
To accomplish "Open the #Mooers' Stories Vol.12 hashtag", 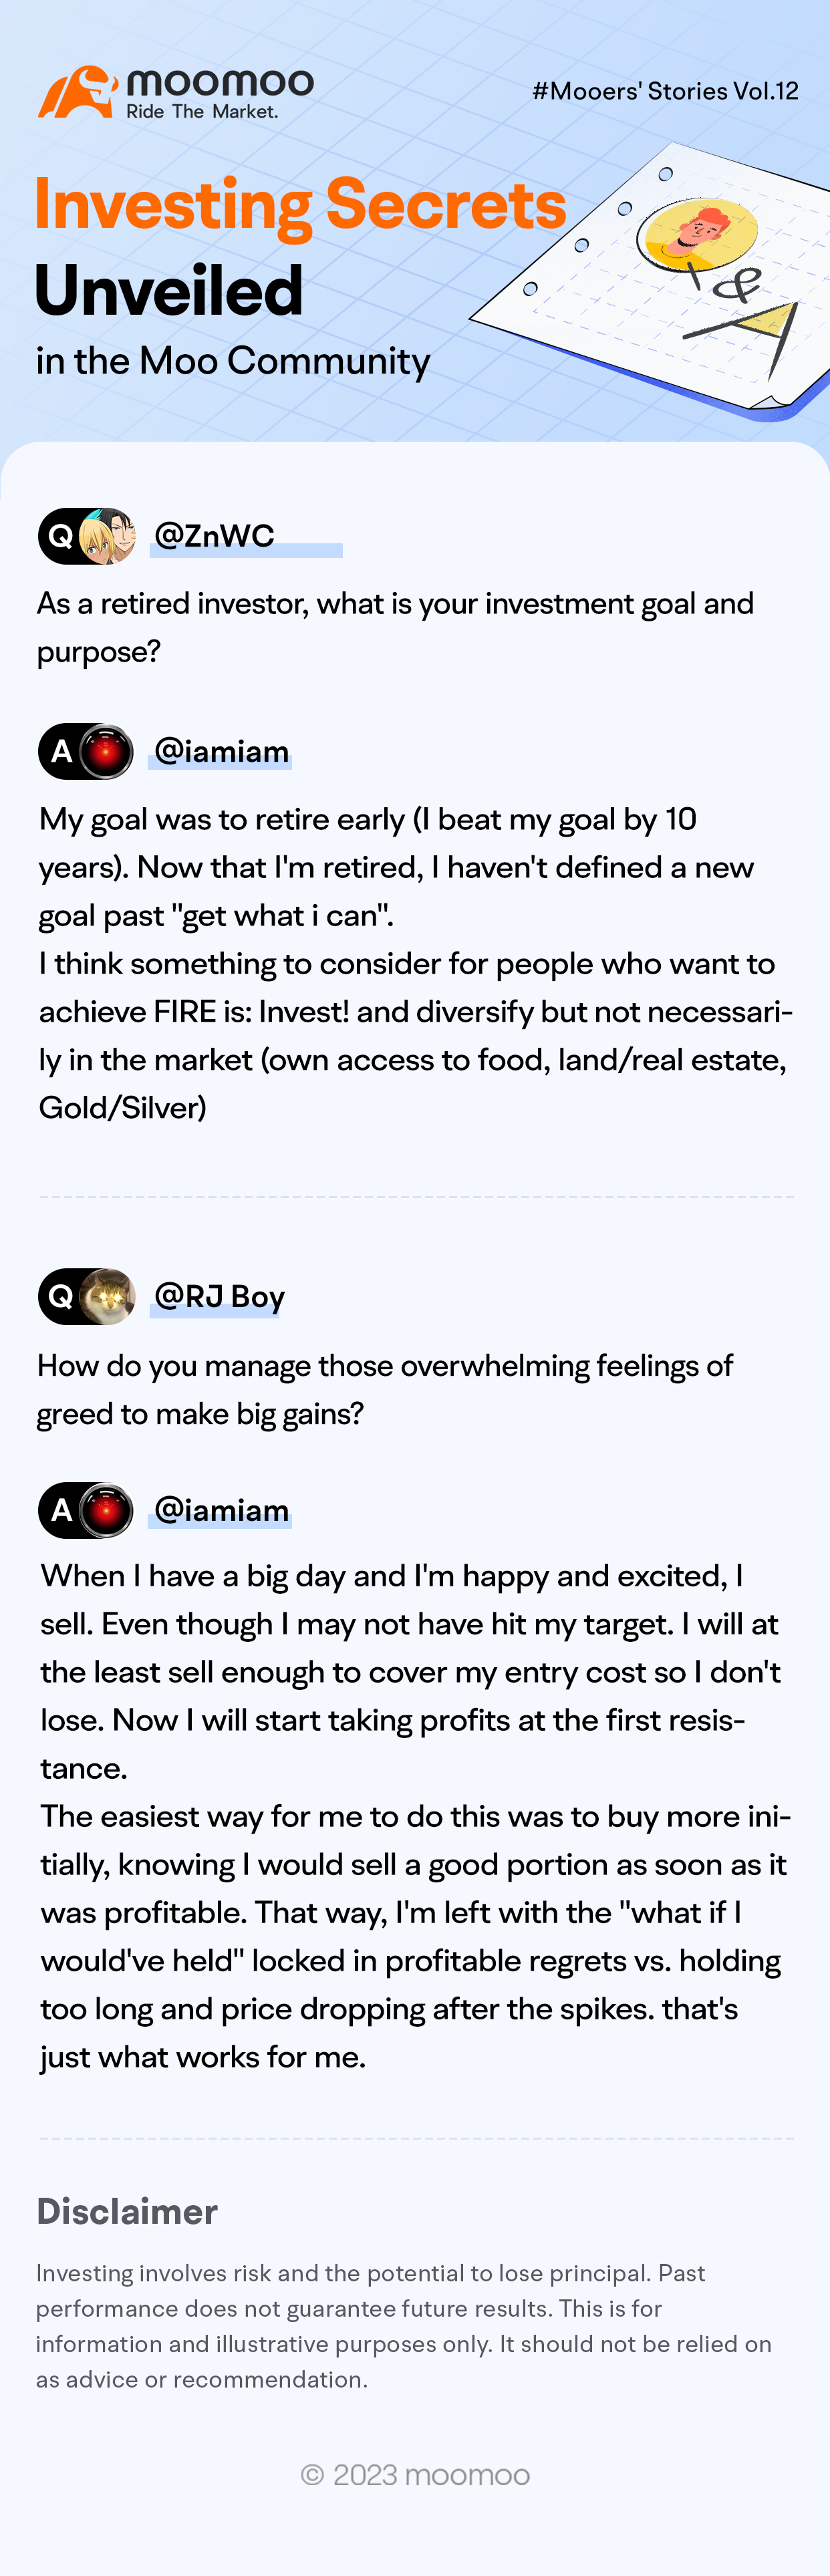I will (665, 91).
